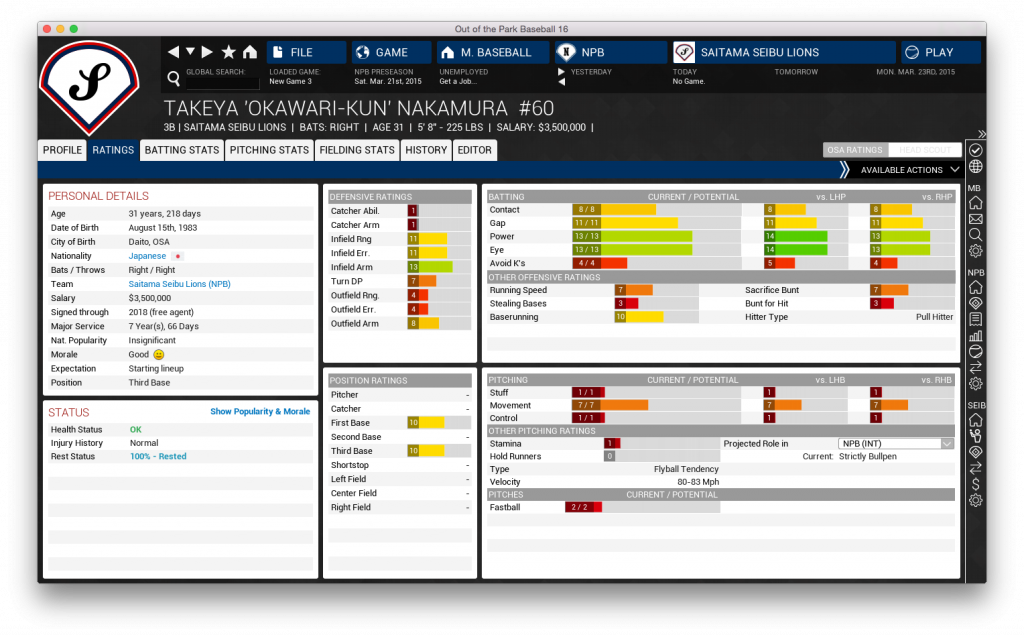Collapse the right sidebar with the double arrow
1024x637 pixels.
click(982, 134)
